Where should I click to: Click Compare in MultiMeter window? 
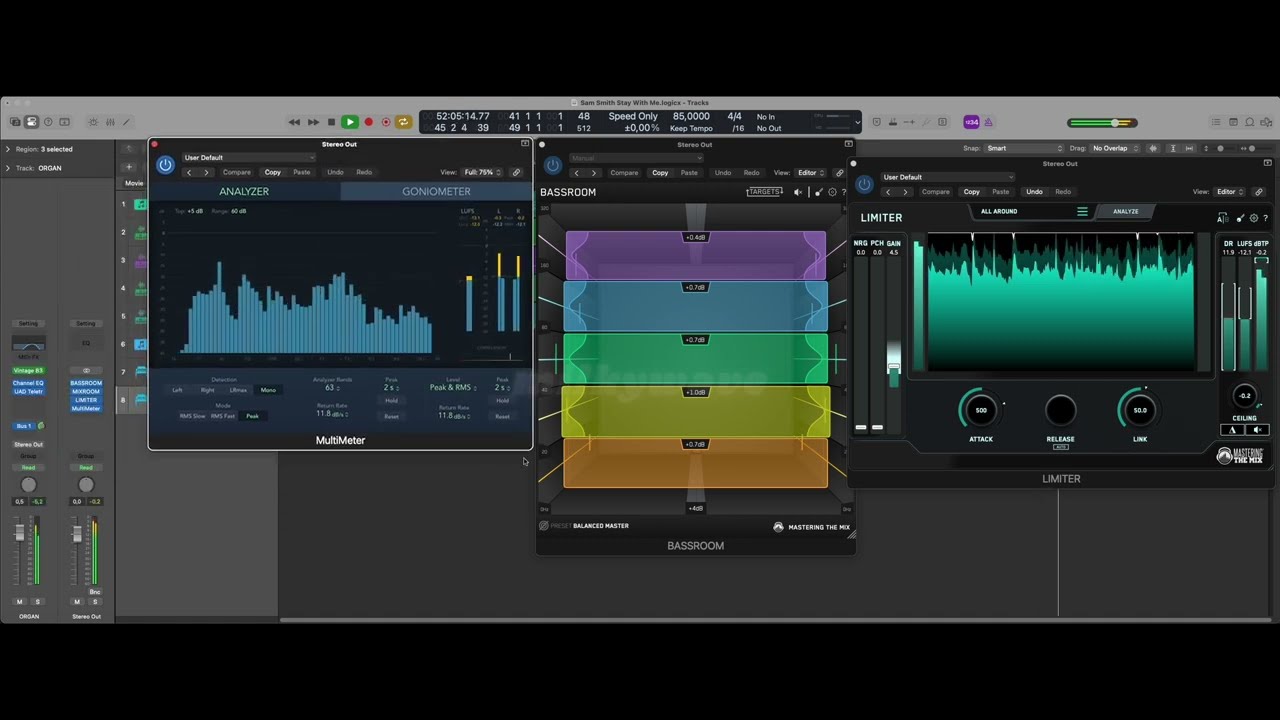tap(237, 172)
